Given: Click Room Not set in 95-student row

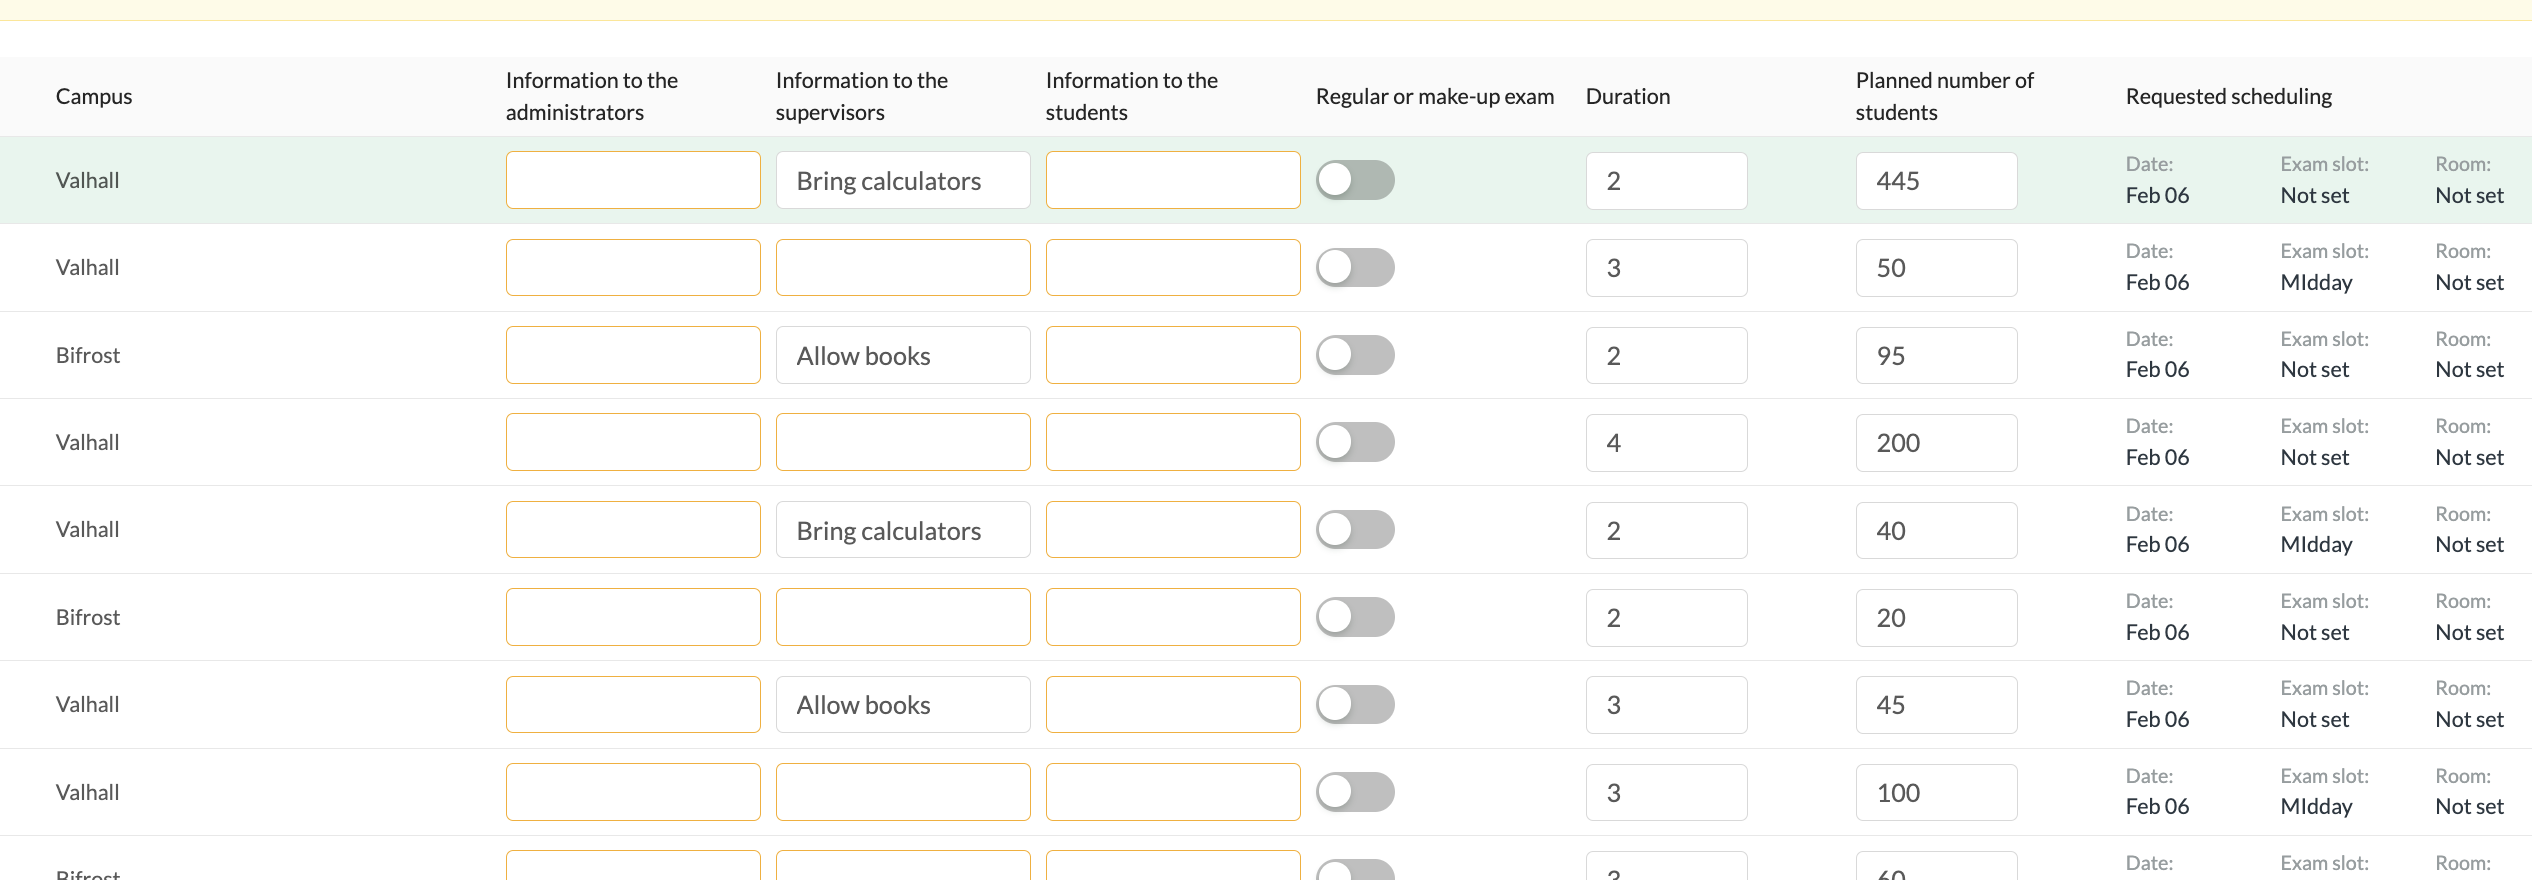Looking at the screenshot, I should (2469, 369).
